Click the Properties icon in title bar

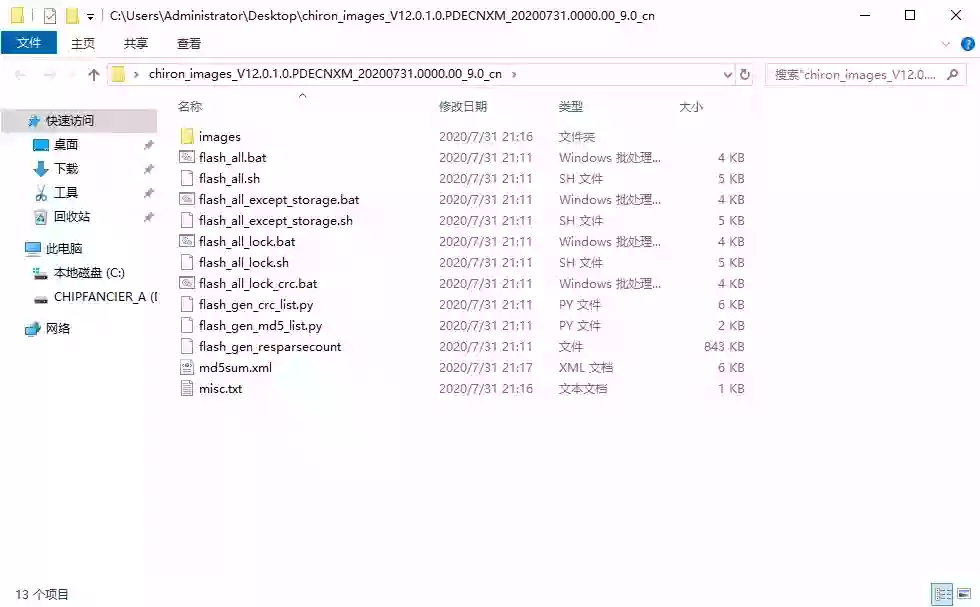(x=50, y=16)
